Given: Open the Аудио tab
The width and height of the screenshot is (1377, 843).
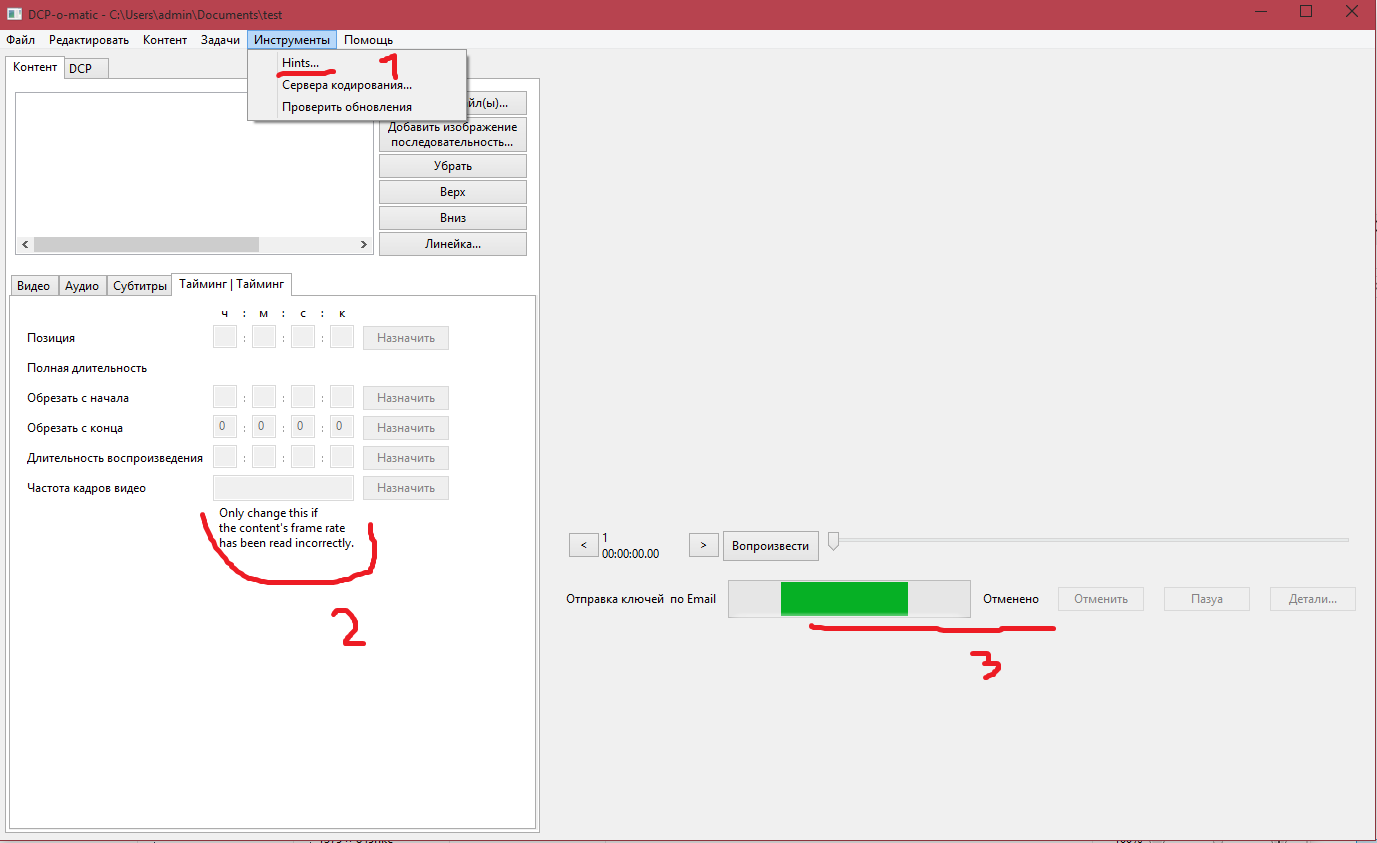Looking at the screenshot, I should (x=82, y=286).
